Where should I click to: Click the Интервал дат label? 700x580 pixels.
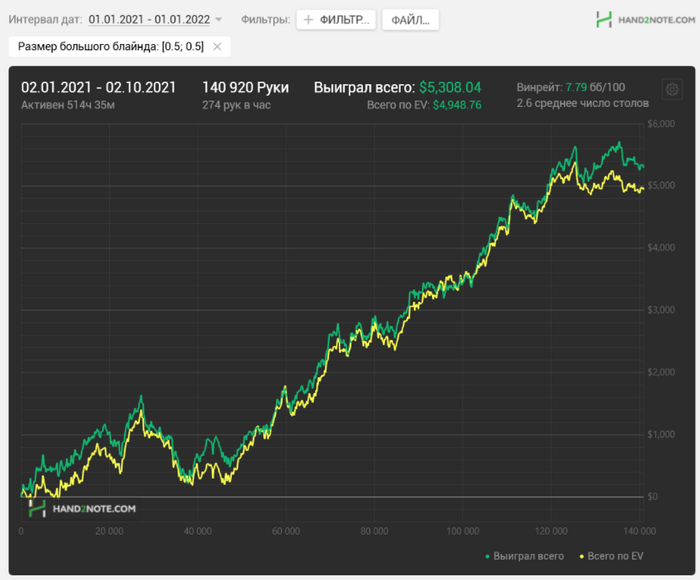(46, 20)
